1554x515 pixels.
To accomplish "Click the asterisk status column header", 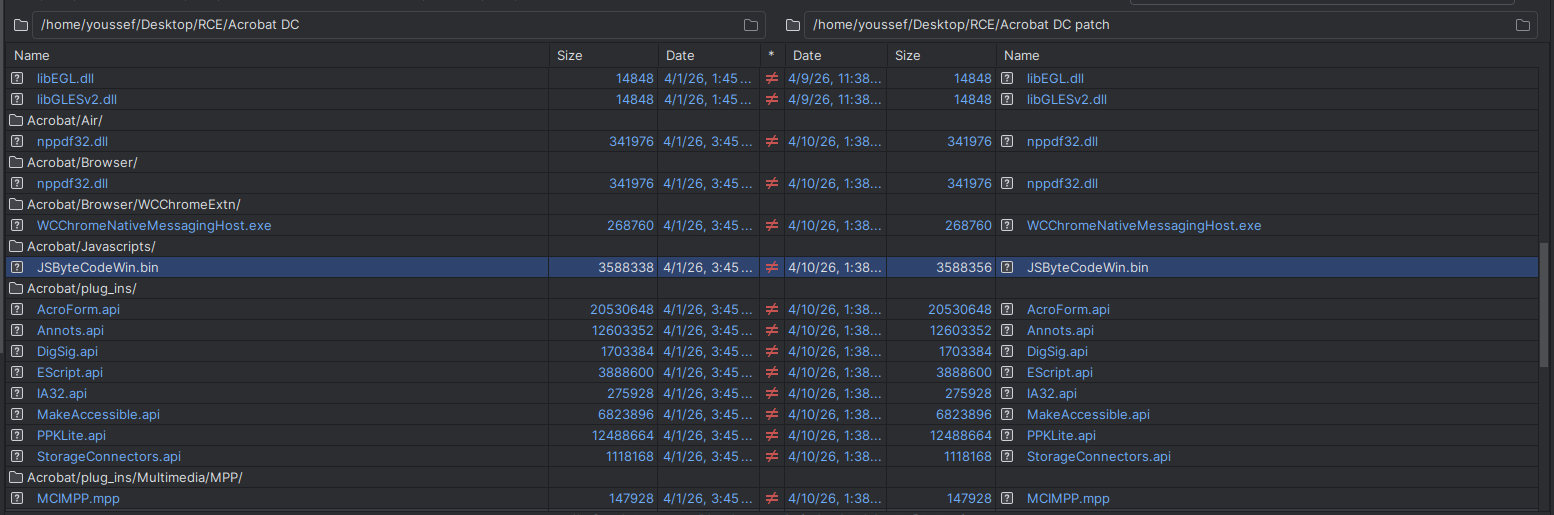I will (771, 55).
